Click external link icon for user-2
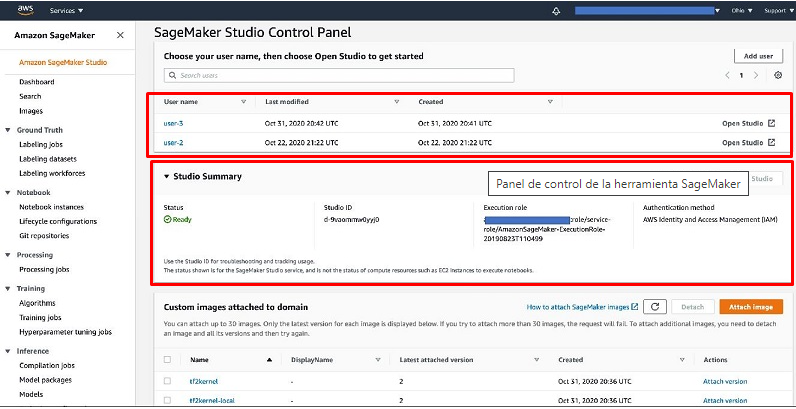Viewport: 796px width, 409px height. pos(772,143)
